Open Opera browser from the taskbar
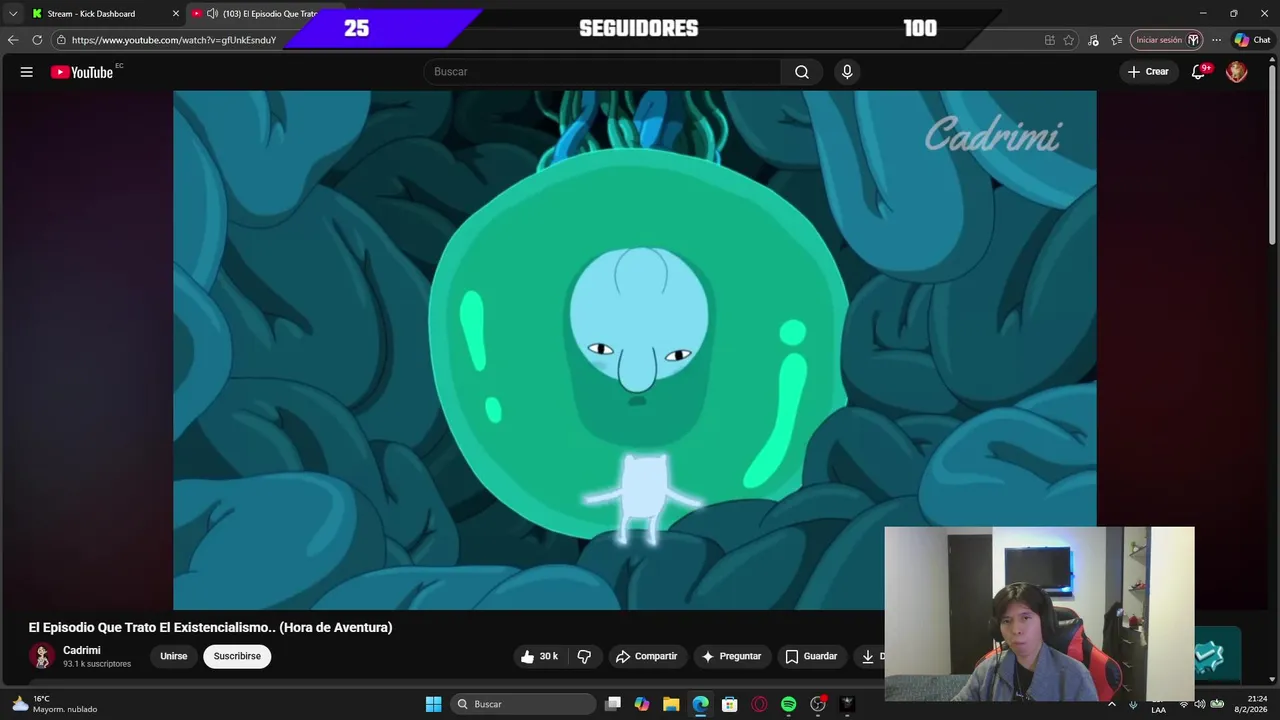Screen dimensions: 1280x720 pyautogui.click(x=759, y=704)
